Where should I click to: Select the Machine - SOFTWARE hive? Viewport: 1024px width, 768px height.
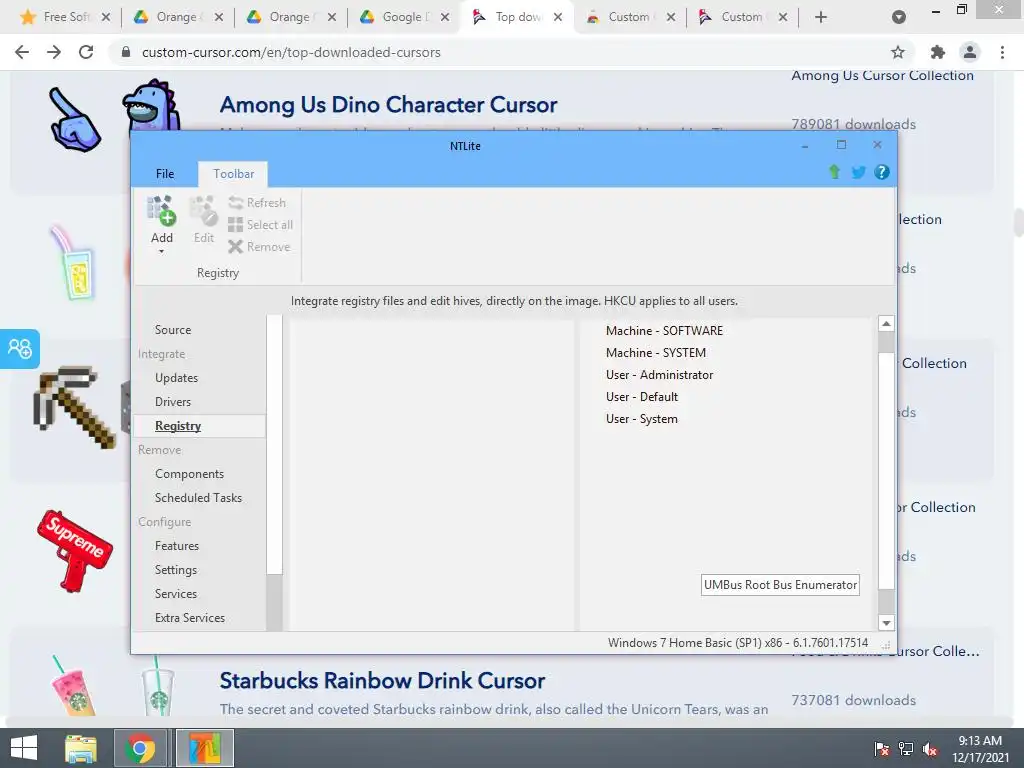click(x=664, y=330)
